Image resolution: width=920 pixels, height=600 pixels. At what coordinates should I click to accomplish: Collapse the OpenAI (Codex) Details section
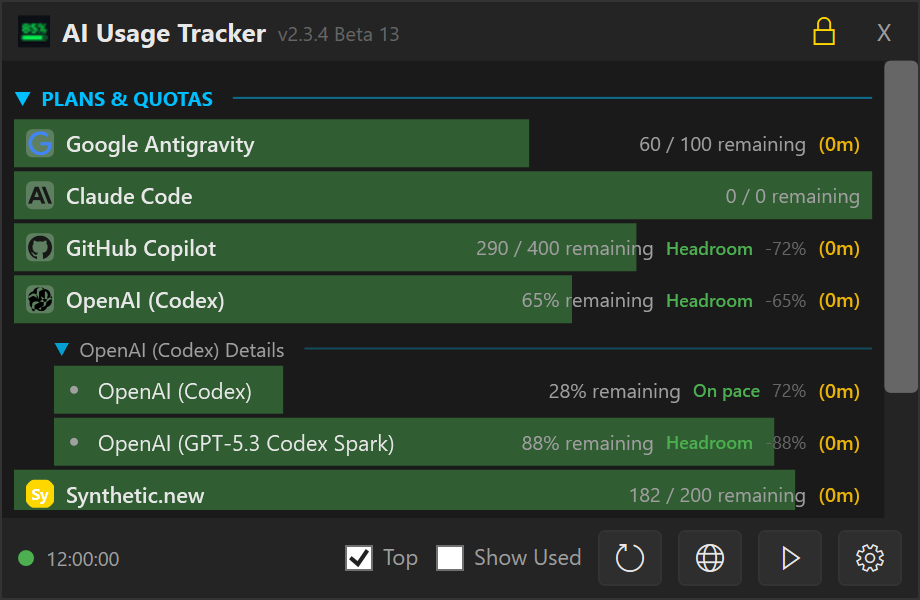coord(62,350)
